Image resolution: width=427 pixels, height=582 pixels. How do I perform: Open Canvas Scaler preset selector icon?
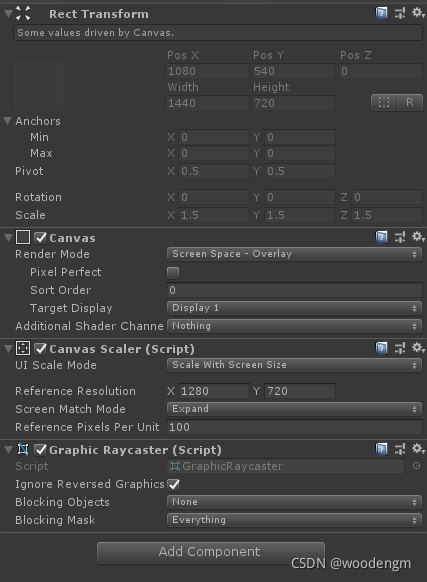(400, 348)
